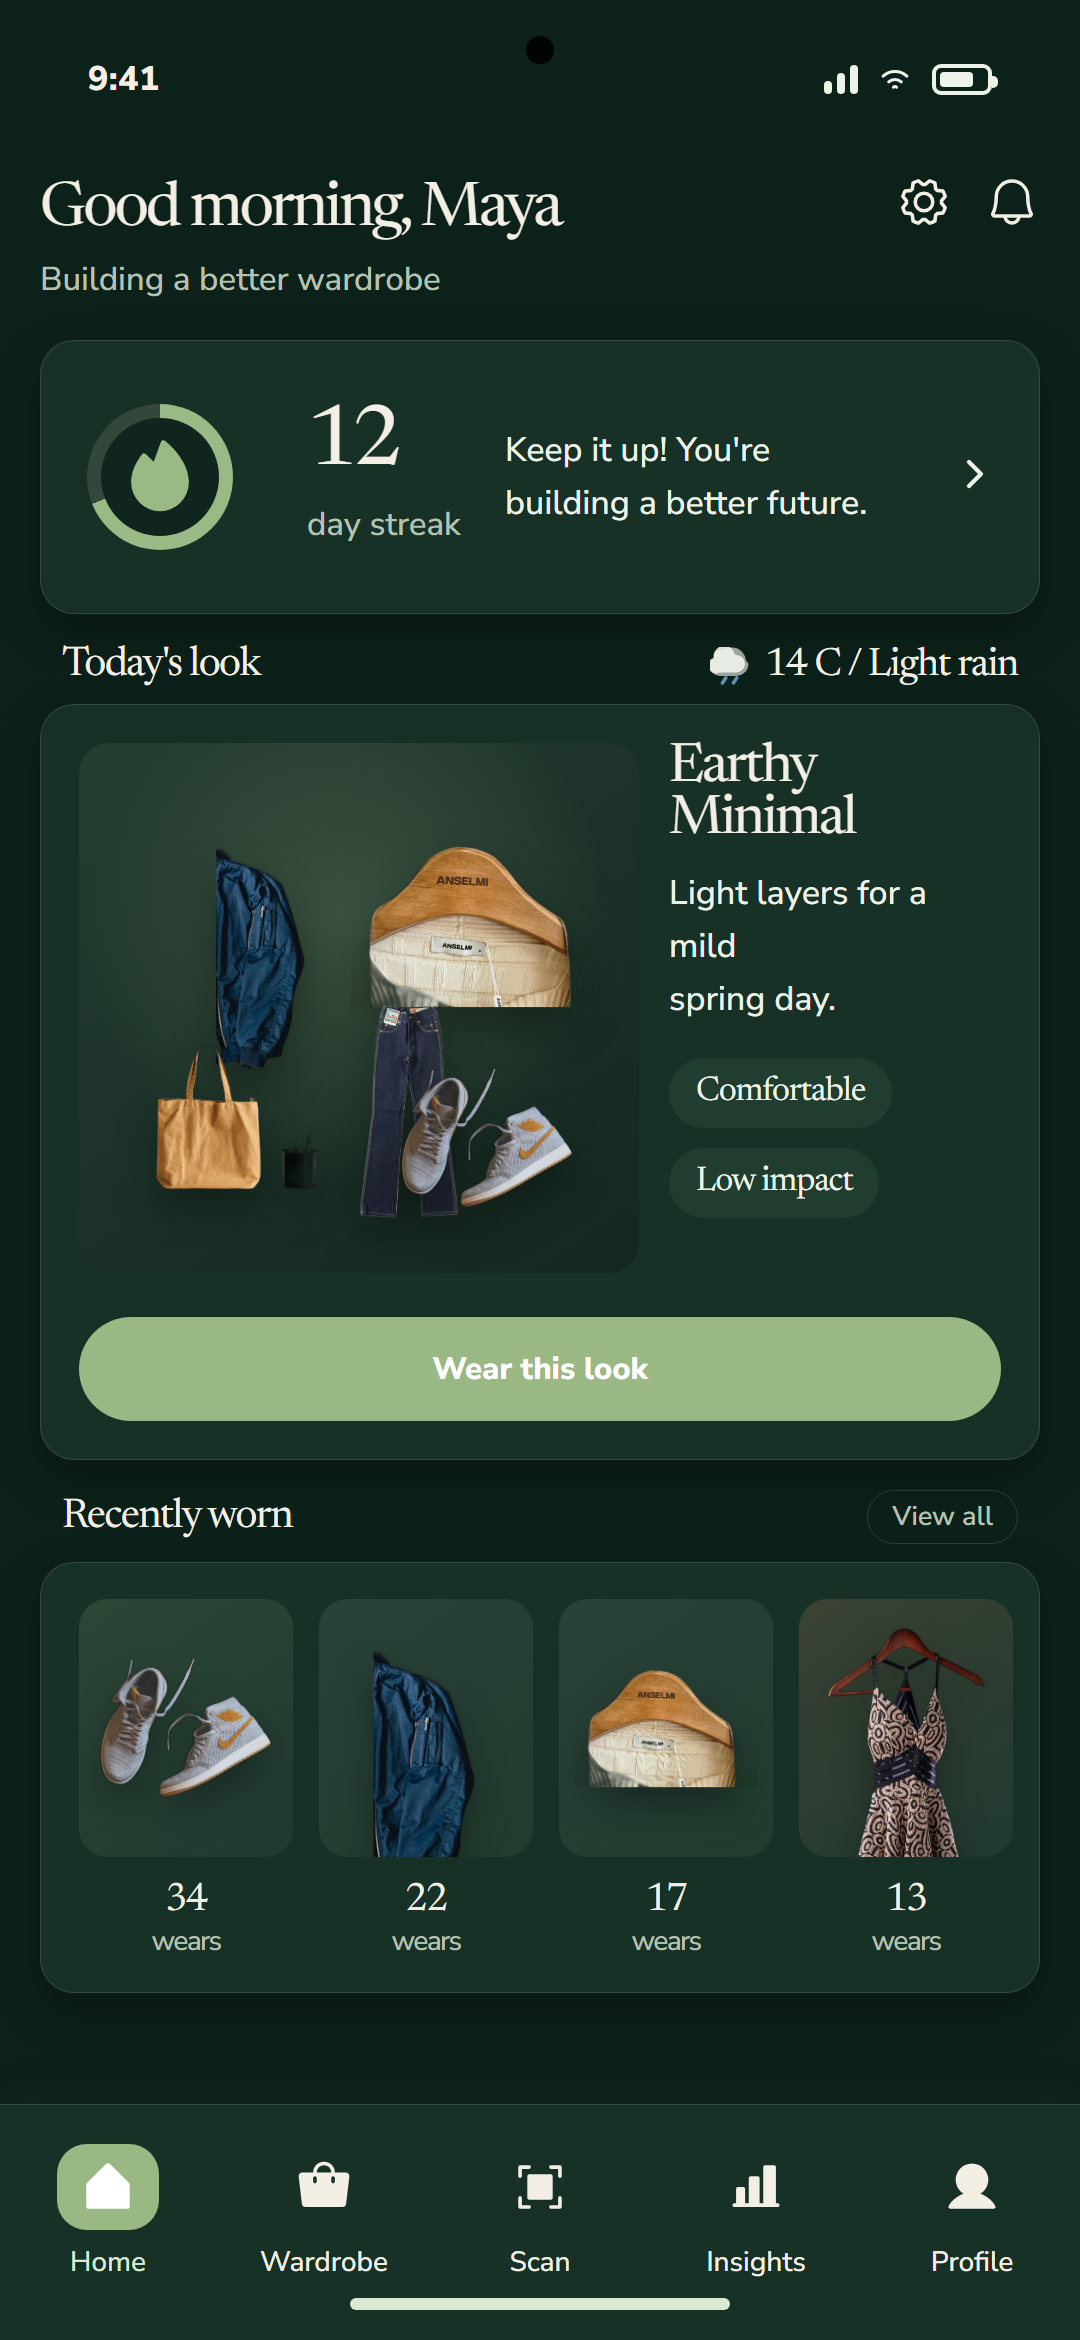This screenshot has height=2340, width=1080.
Task: Open the Insights bar chart icon
Action: (x=756, y=2185)
